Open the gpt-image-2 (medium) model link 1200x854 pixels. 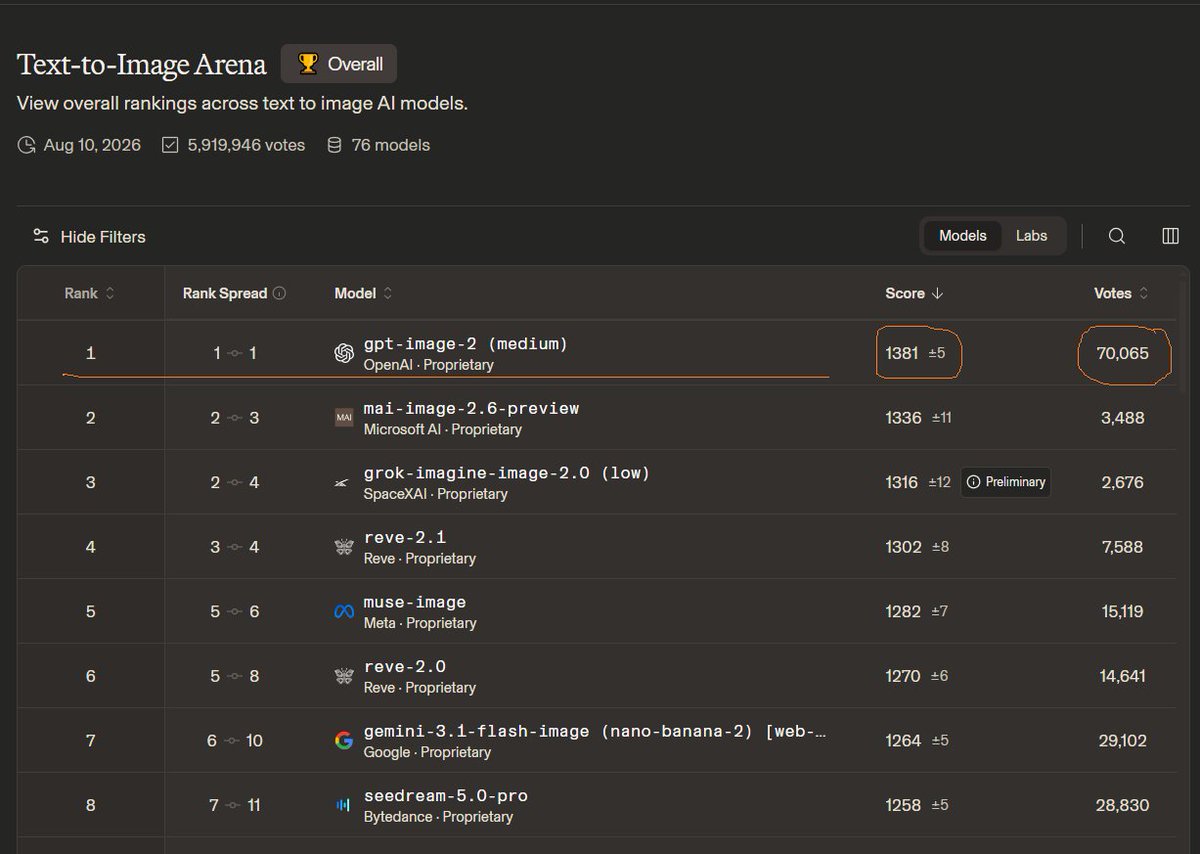[x=465, y=344]
